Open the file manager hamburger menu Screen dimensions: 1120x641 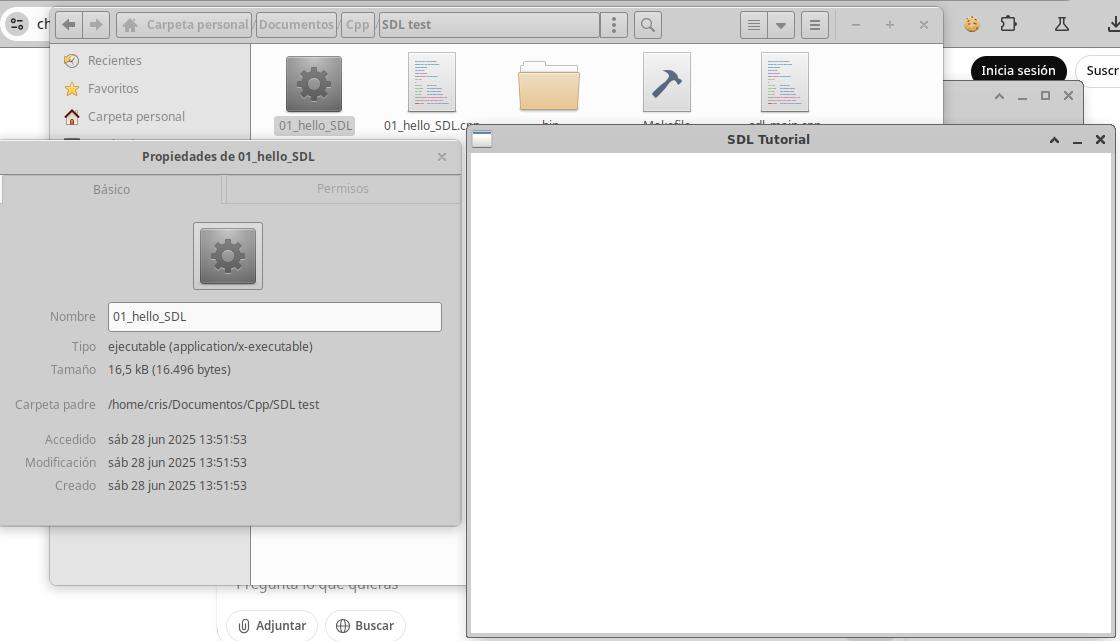[814, 25]
